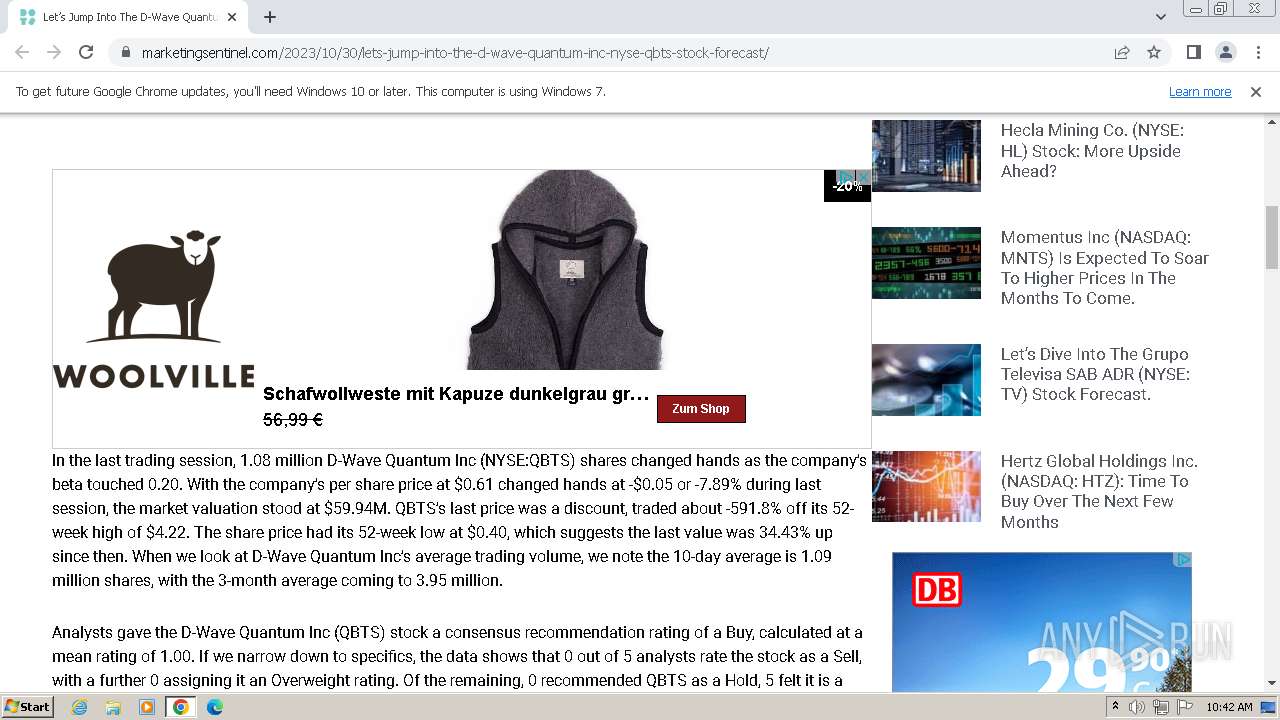1280x720 pixels.
Task: Click the strikethrough price 56,99 €
Action: (x=293, y=420)
